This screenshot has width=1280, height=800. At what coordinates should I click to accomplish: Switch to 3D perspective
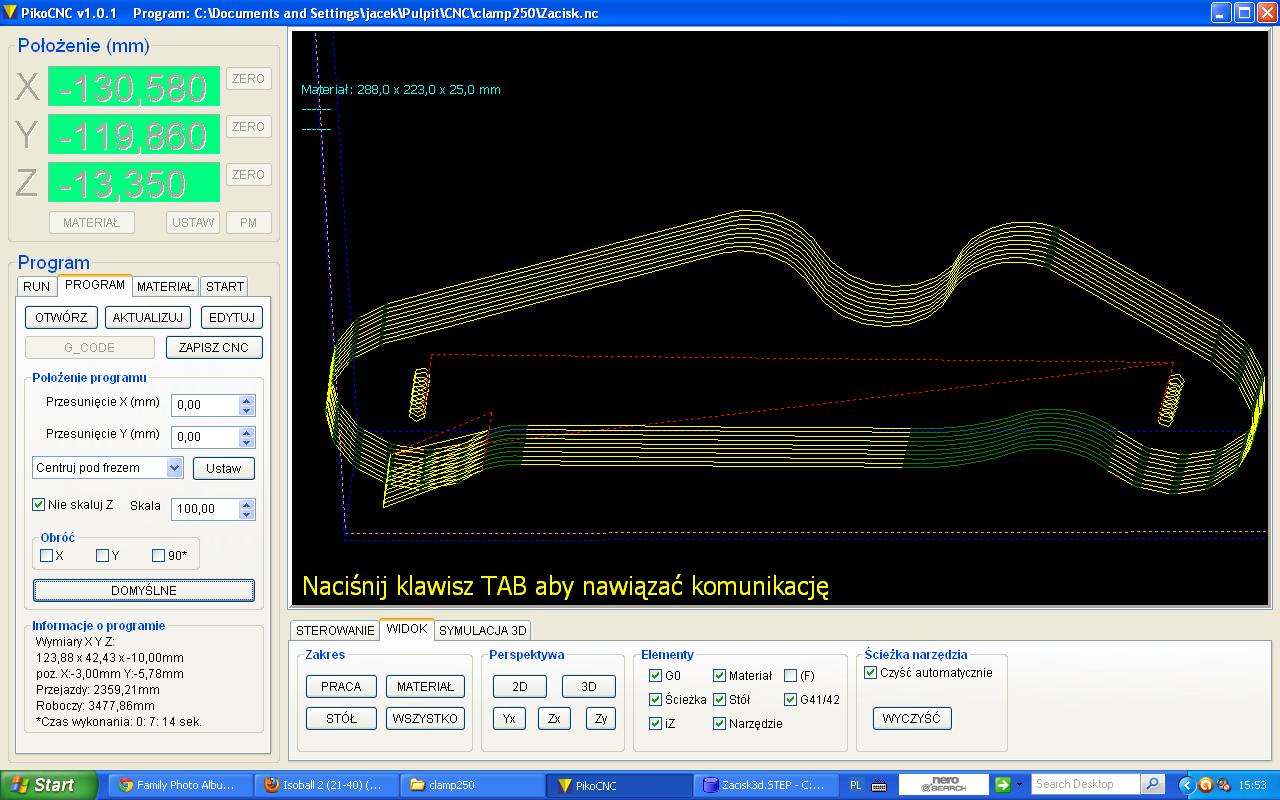(589, 687)
